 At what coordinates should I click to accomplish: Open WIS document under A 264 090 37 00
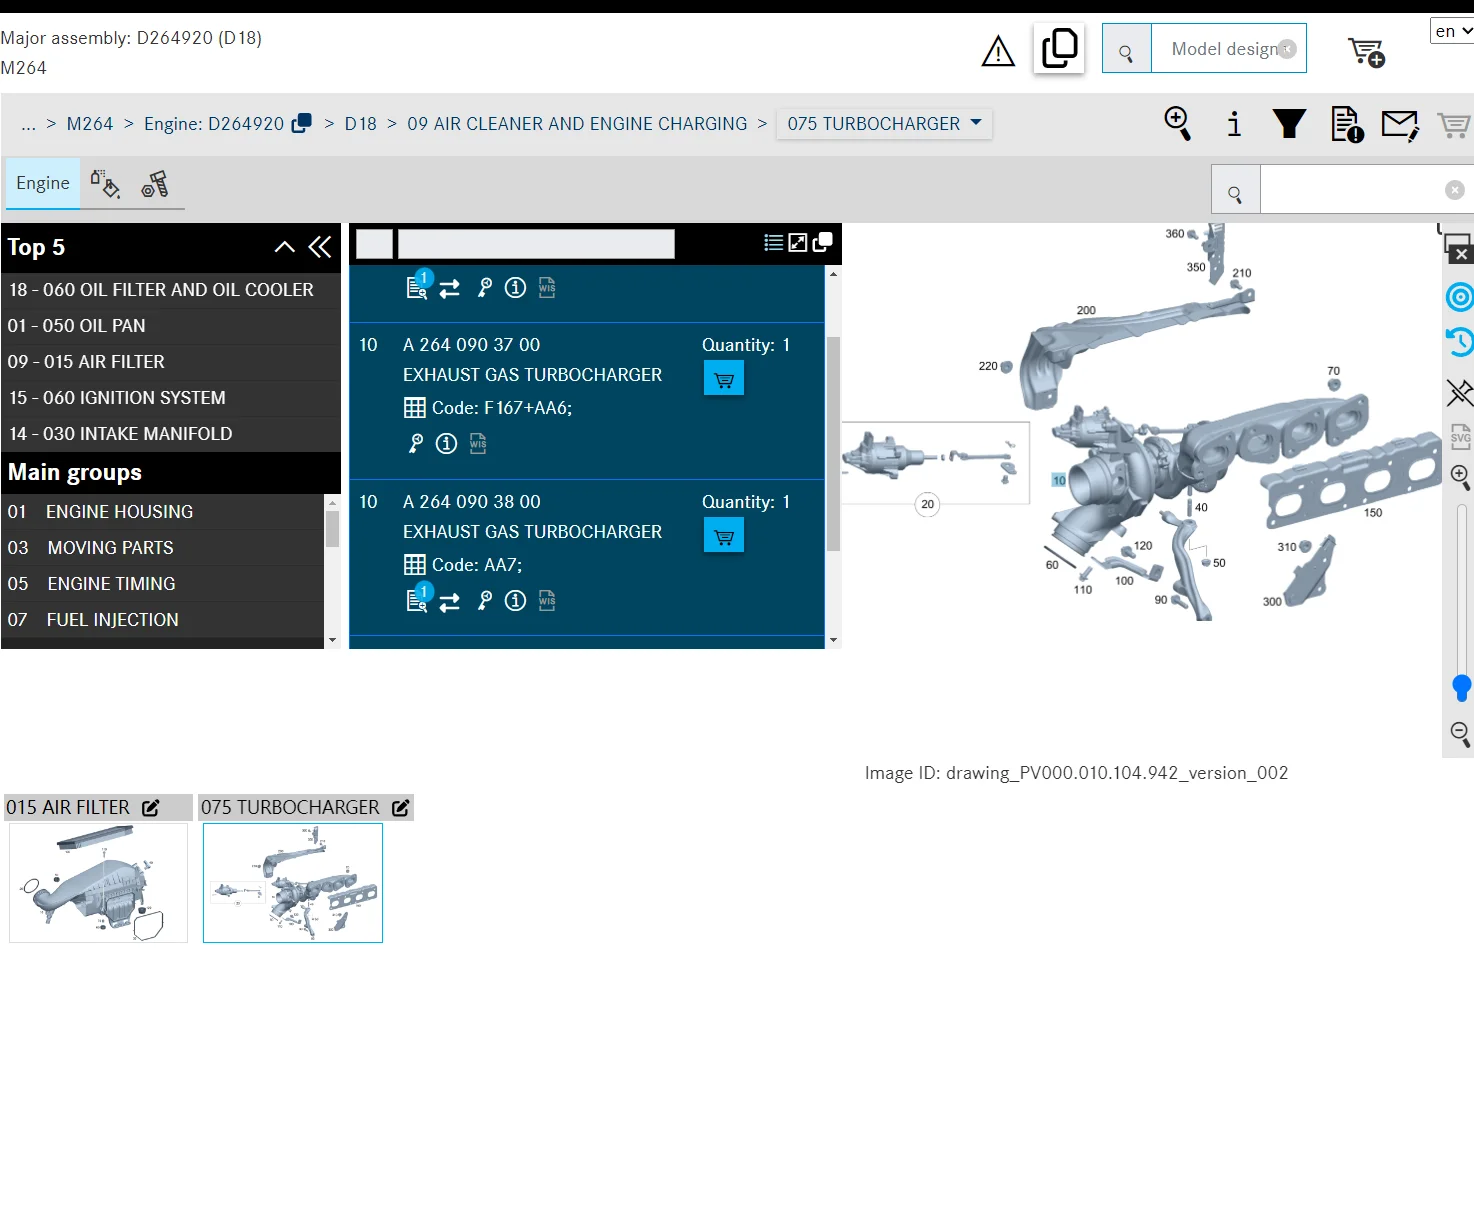pos(478,444)
